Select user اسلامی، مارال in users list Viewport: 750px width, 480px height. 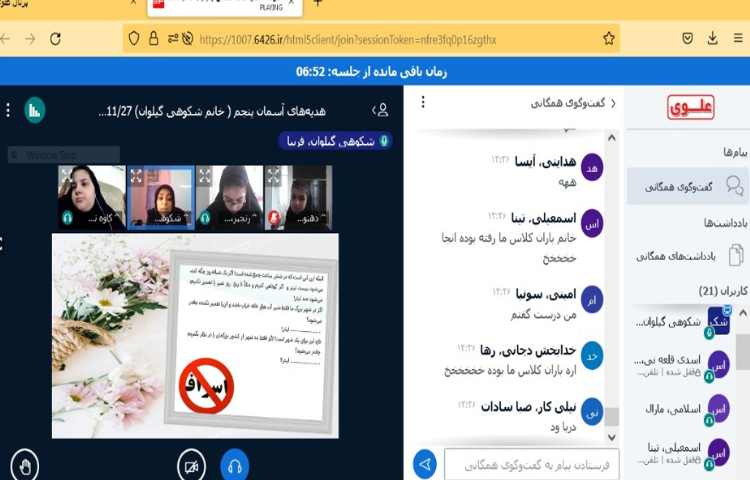683,409
